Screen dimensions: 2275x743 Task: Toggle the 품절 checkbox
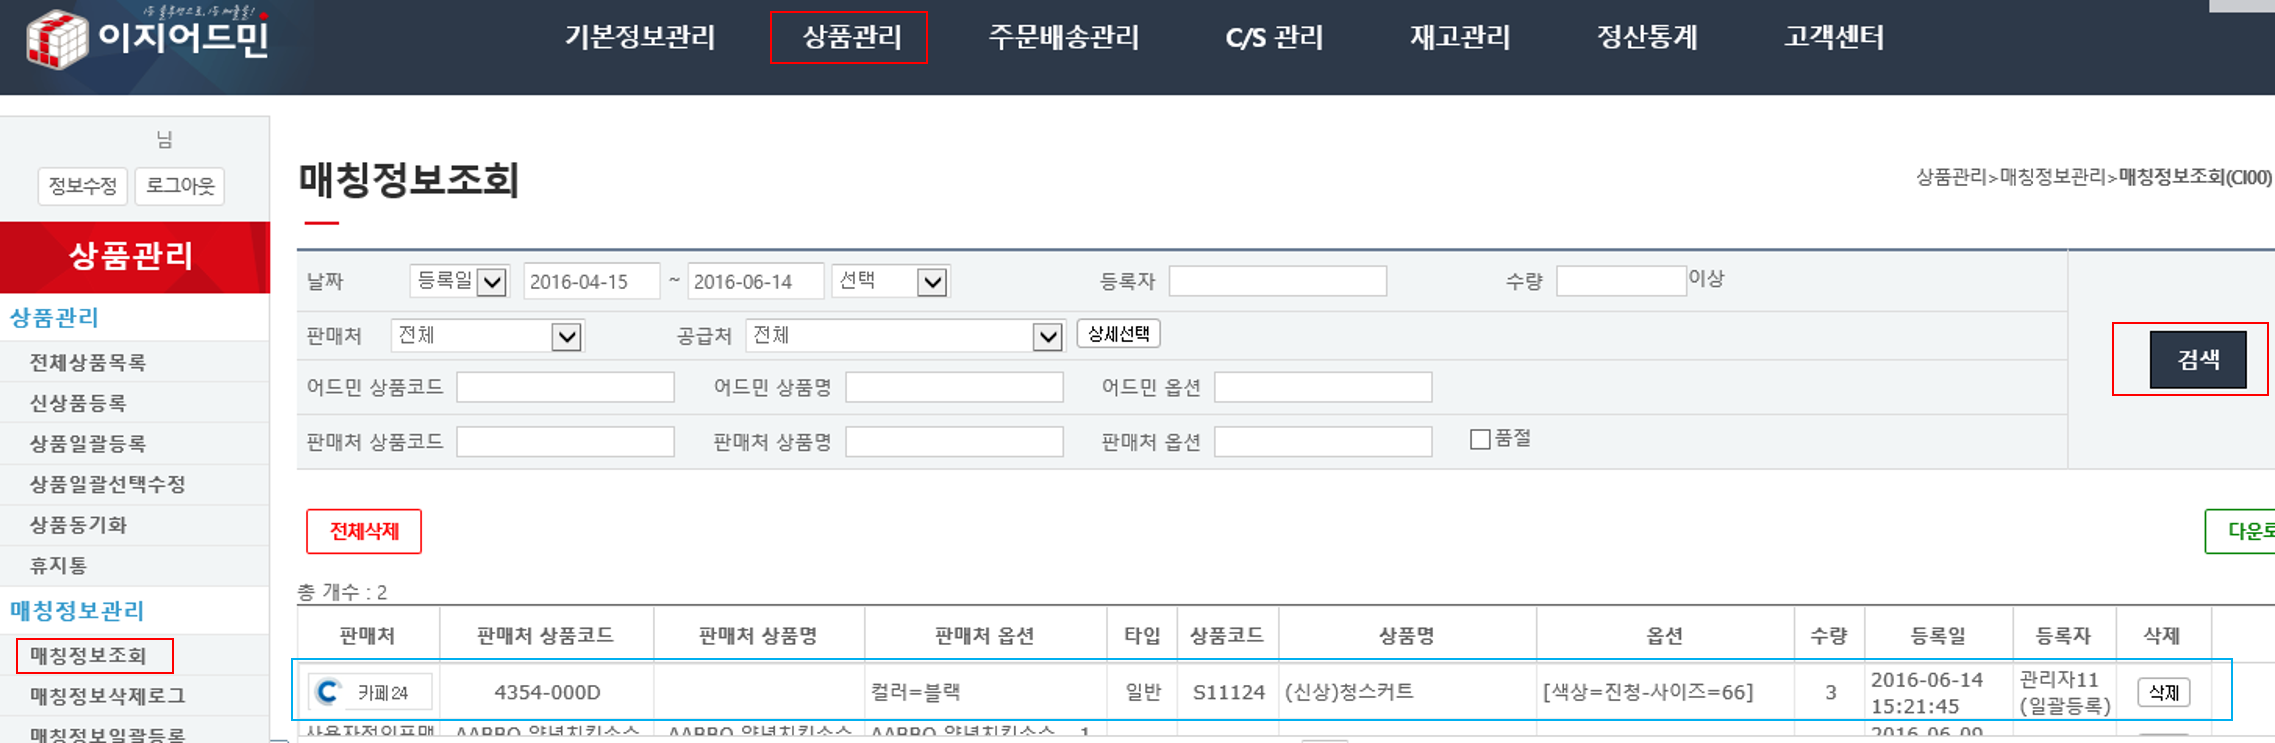pyautogui.click(x=1480, y=439)
